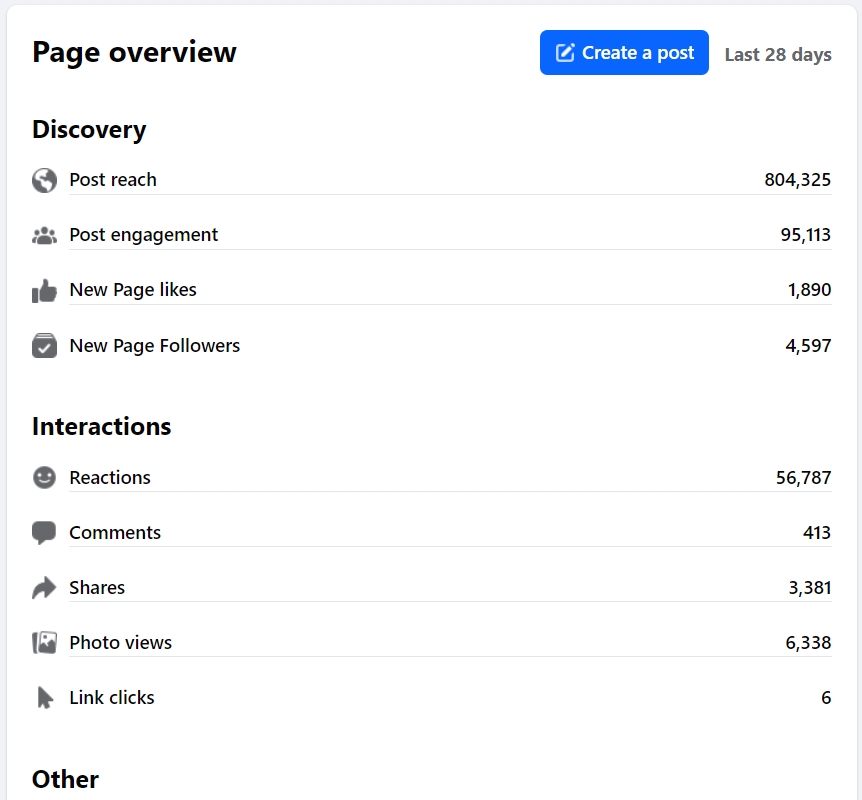Click the Link clicks label
The height and width of the screenshot is (800, 862).
pyautogui.click(x=112, y=698)
